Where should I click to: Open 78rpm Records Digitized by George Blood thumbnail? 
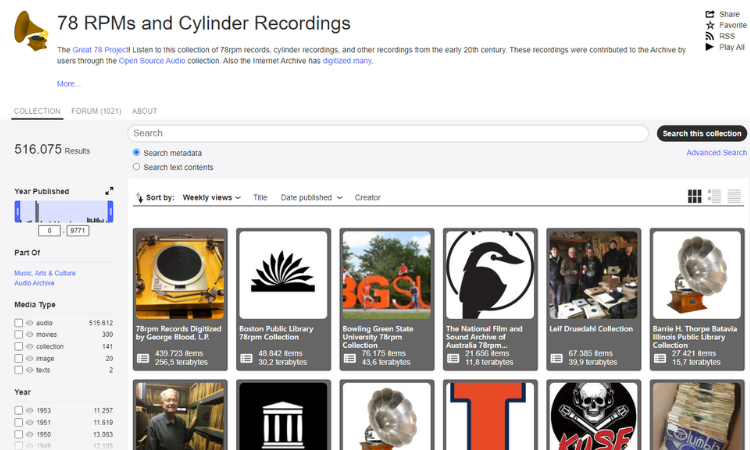180,275
